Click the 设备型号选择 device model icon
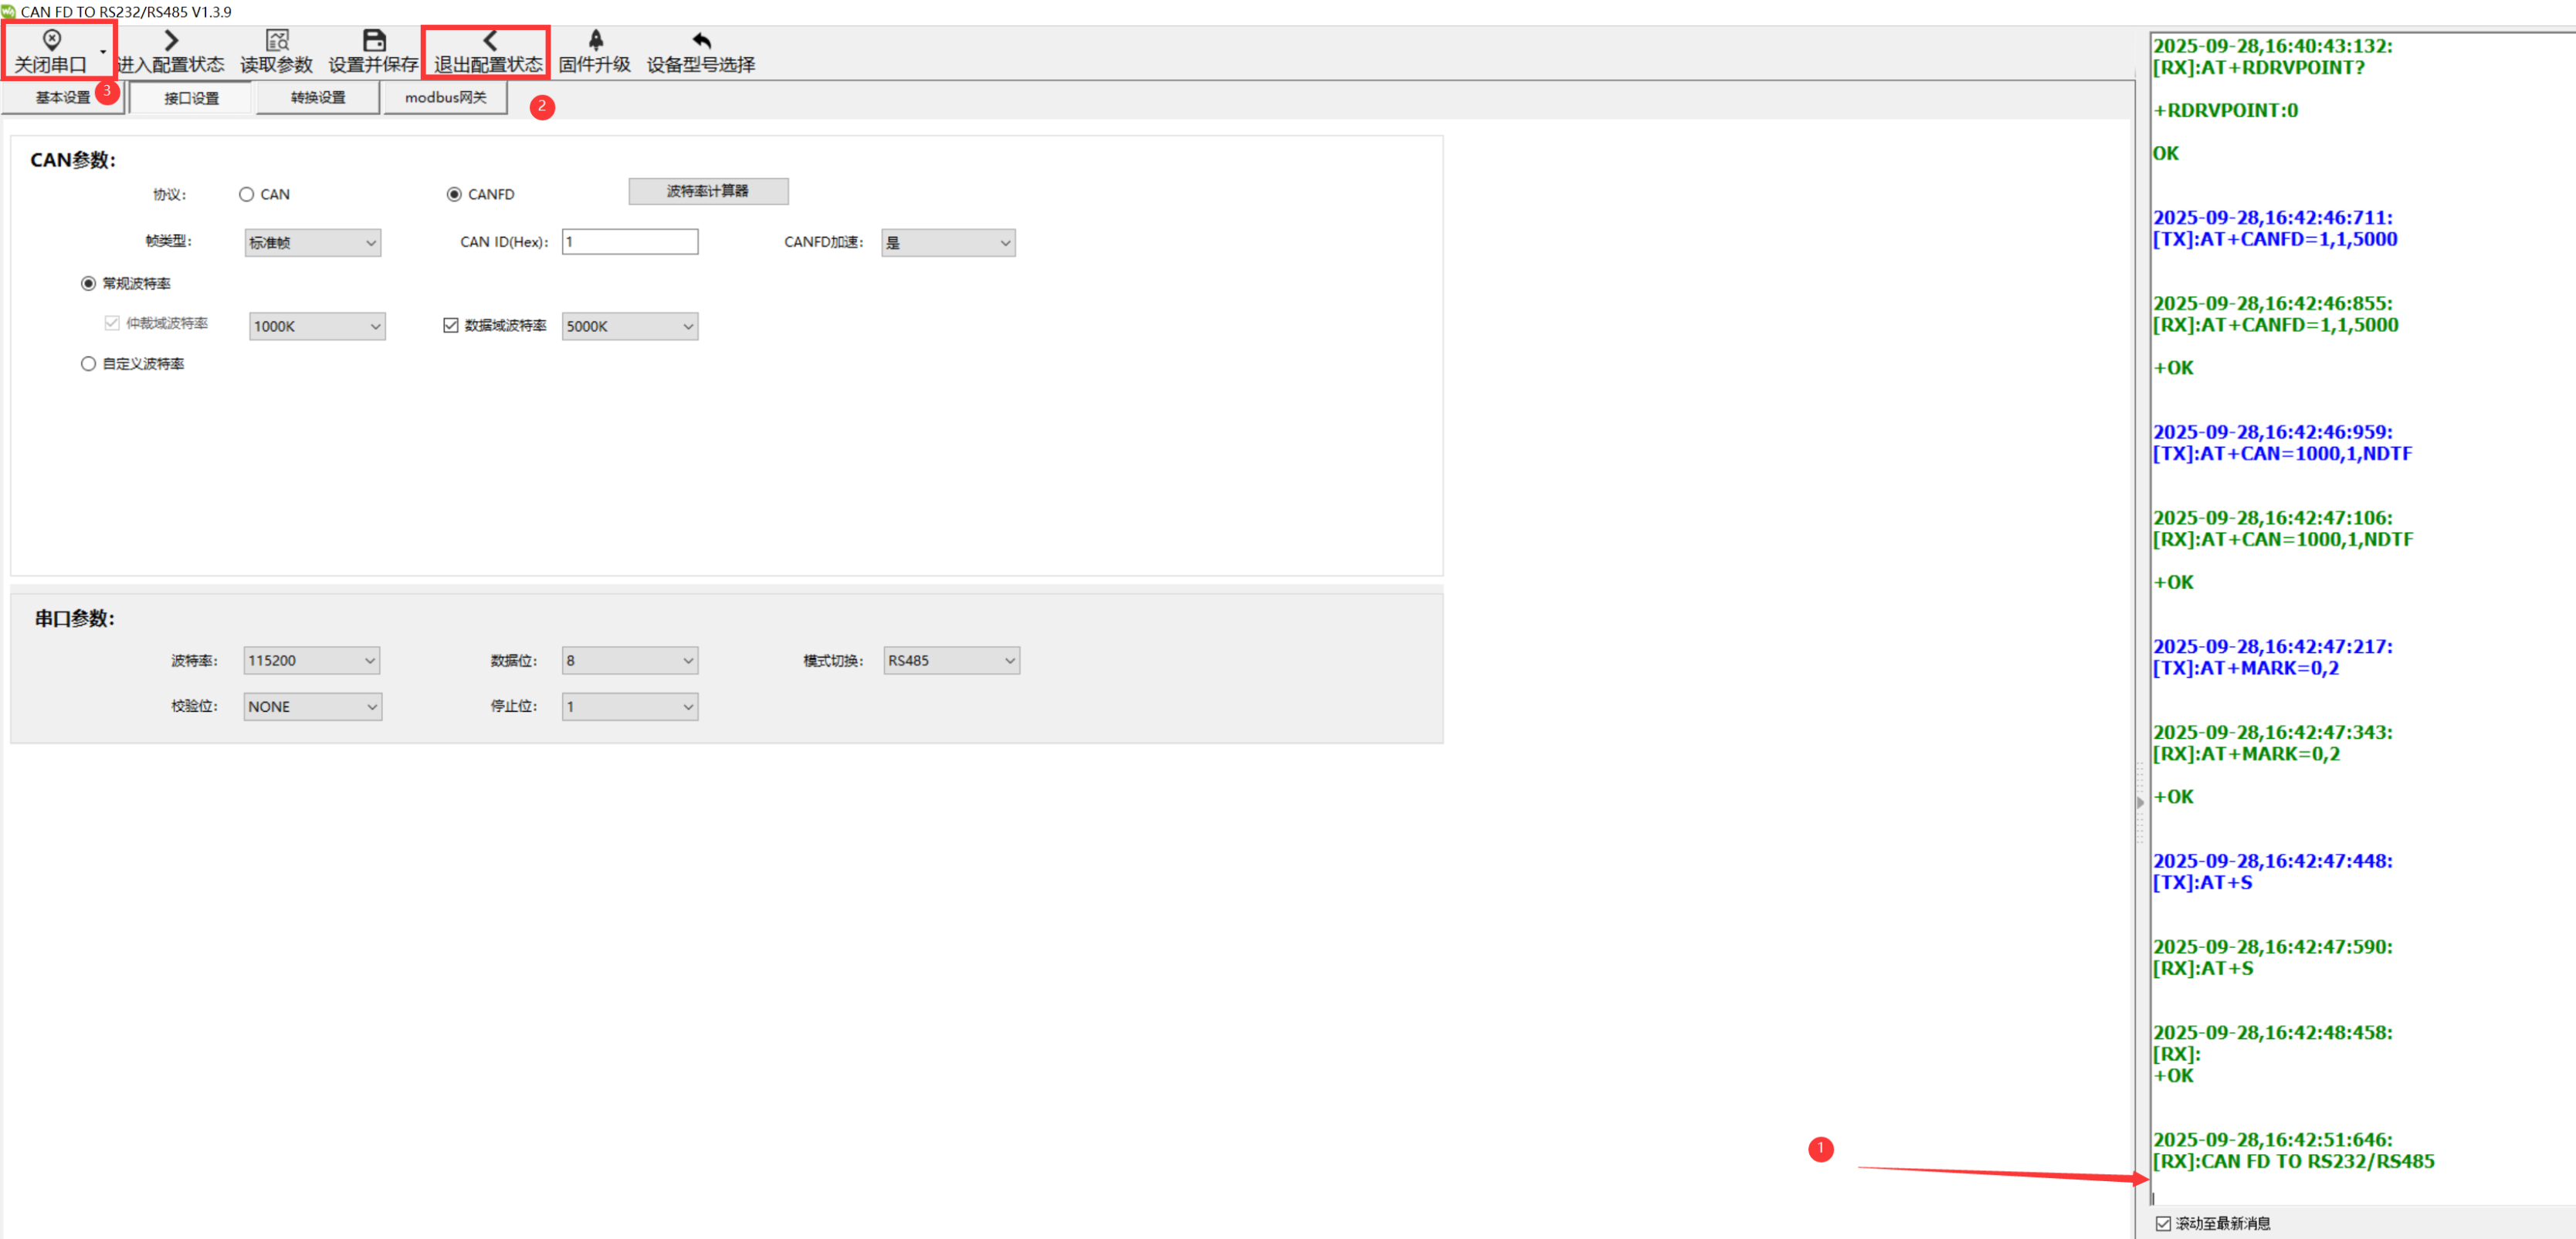This screenshot has width=2576, height=1239. pos(701,40)
